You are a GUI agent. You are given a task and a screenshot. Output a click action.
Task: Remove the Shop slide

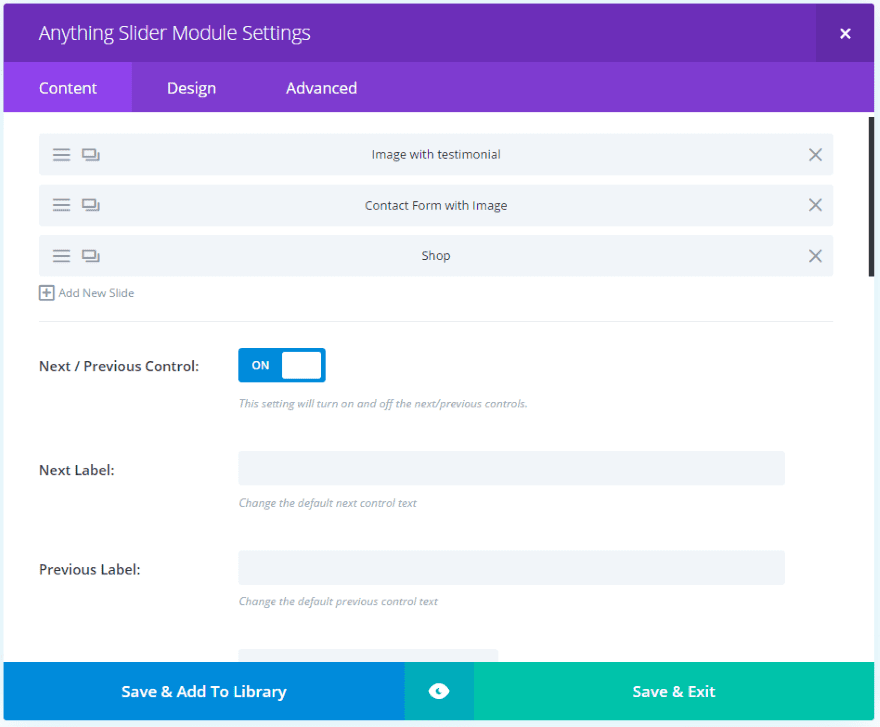[815, 256]
